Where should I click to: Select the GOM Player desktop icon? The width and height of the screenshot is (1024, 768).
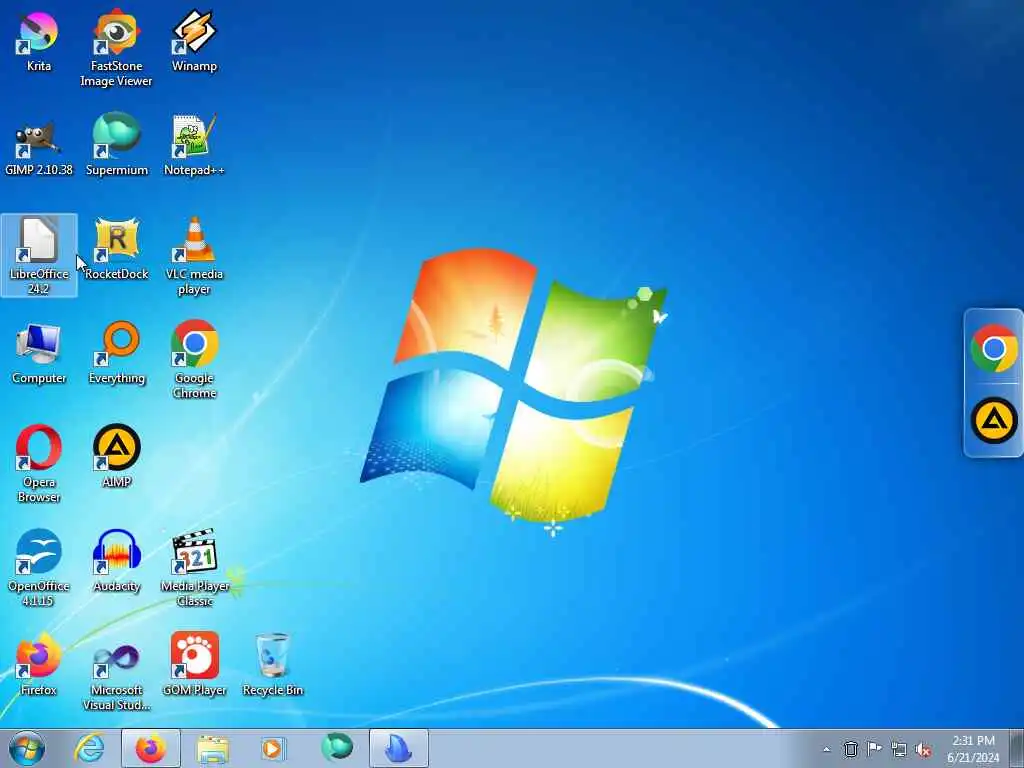click(x=194, y=664)
